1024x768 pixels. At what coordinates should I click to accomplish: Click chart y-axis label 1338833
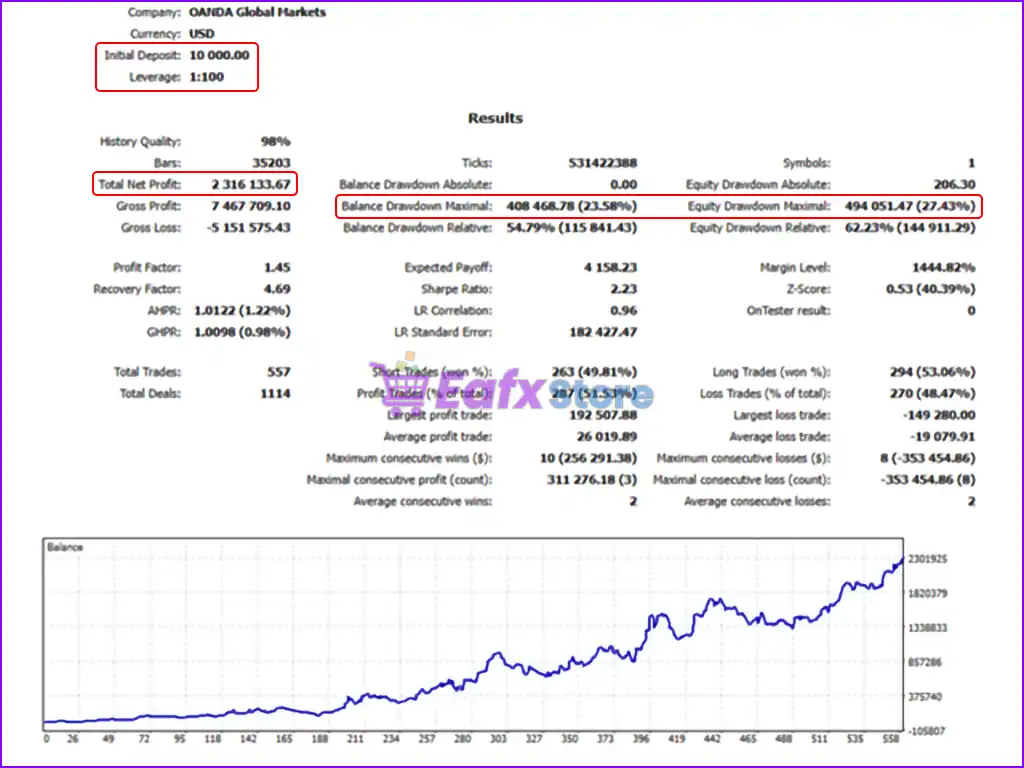coord(927,628)
